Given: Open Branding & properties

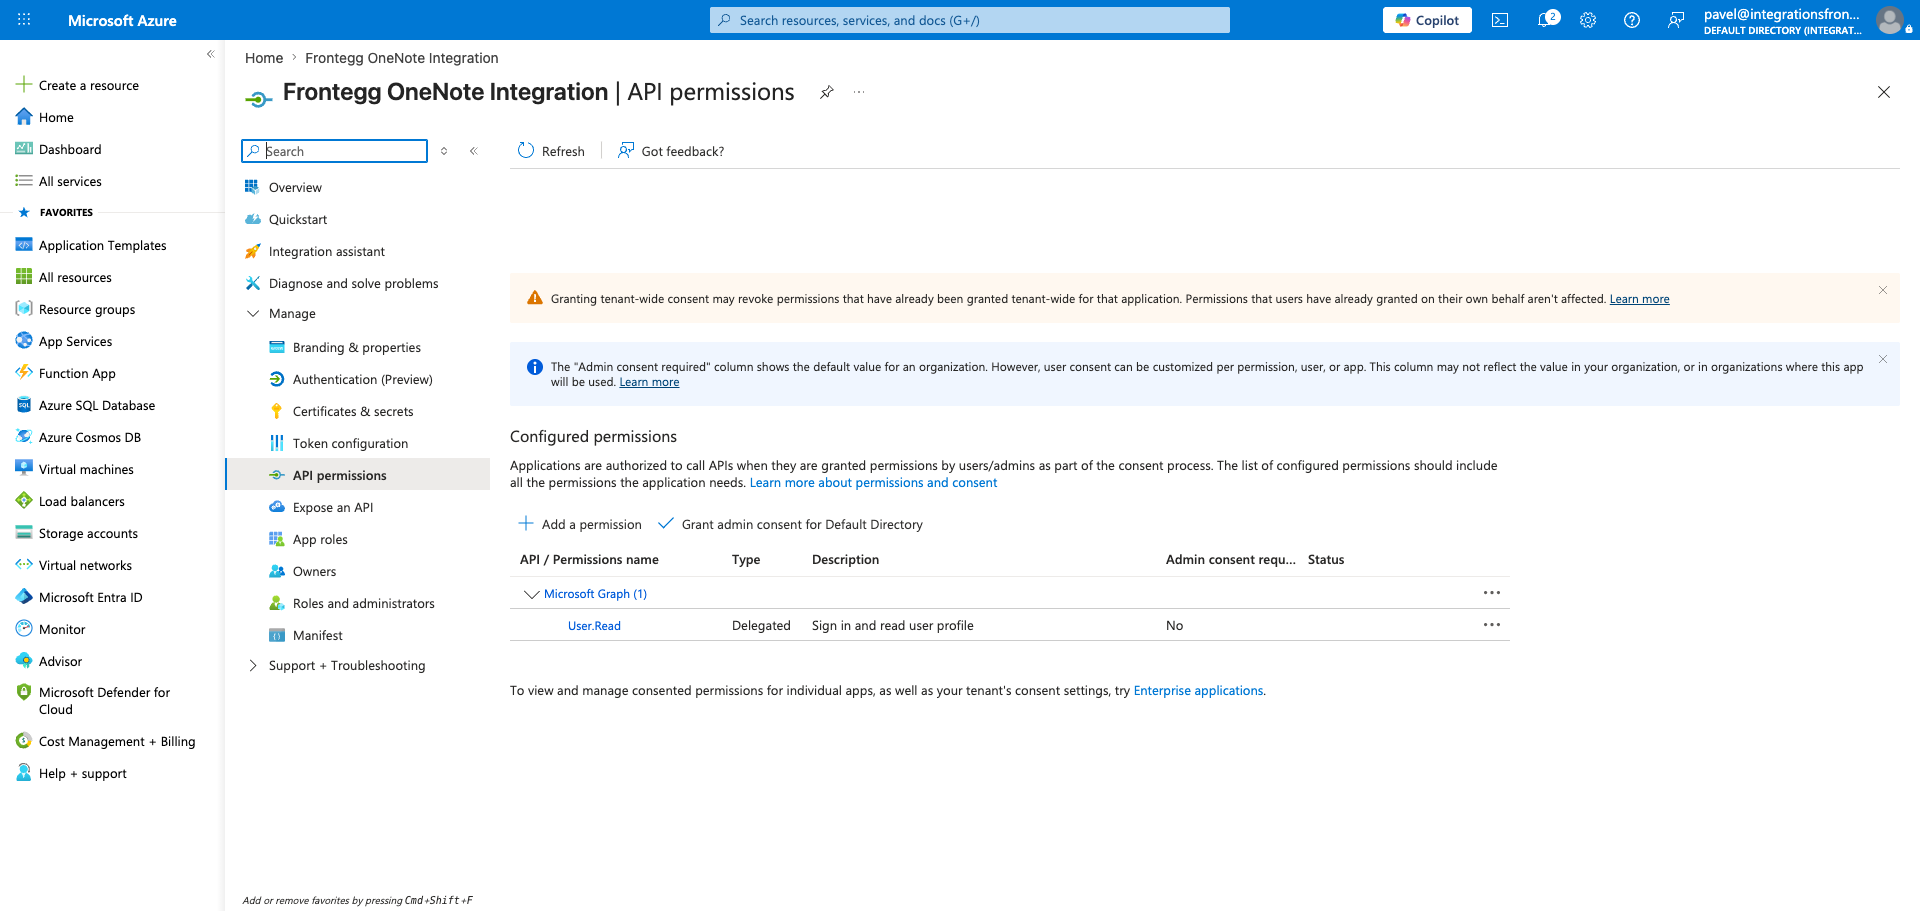Looking at the screenshot, I should pos(358,347).
